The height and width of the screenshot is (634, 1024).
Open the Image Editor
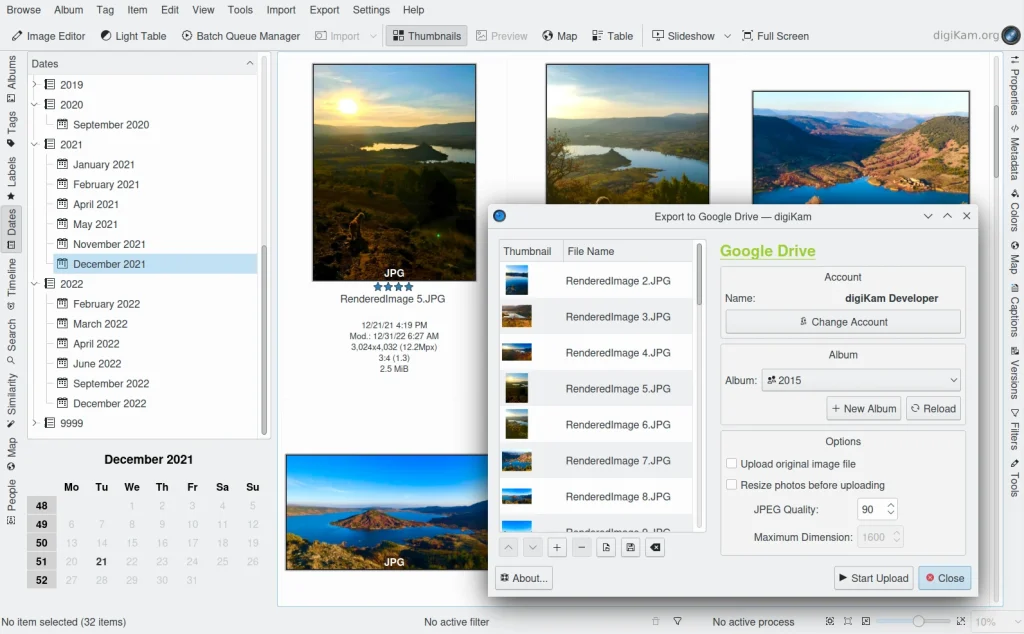pos(48,36)
